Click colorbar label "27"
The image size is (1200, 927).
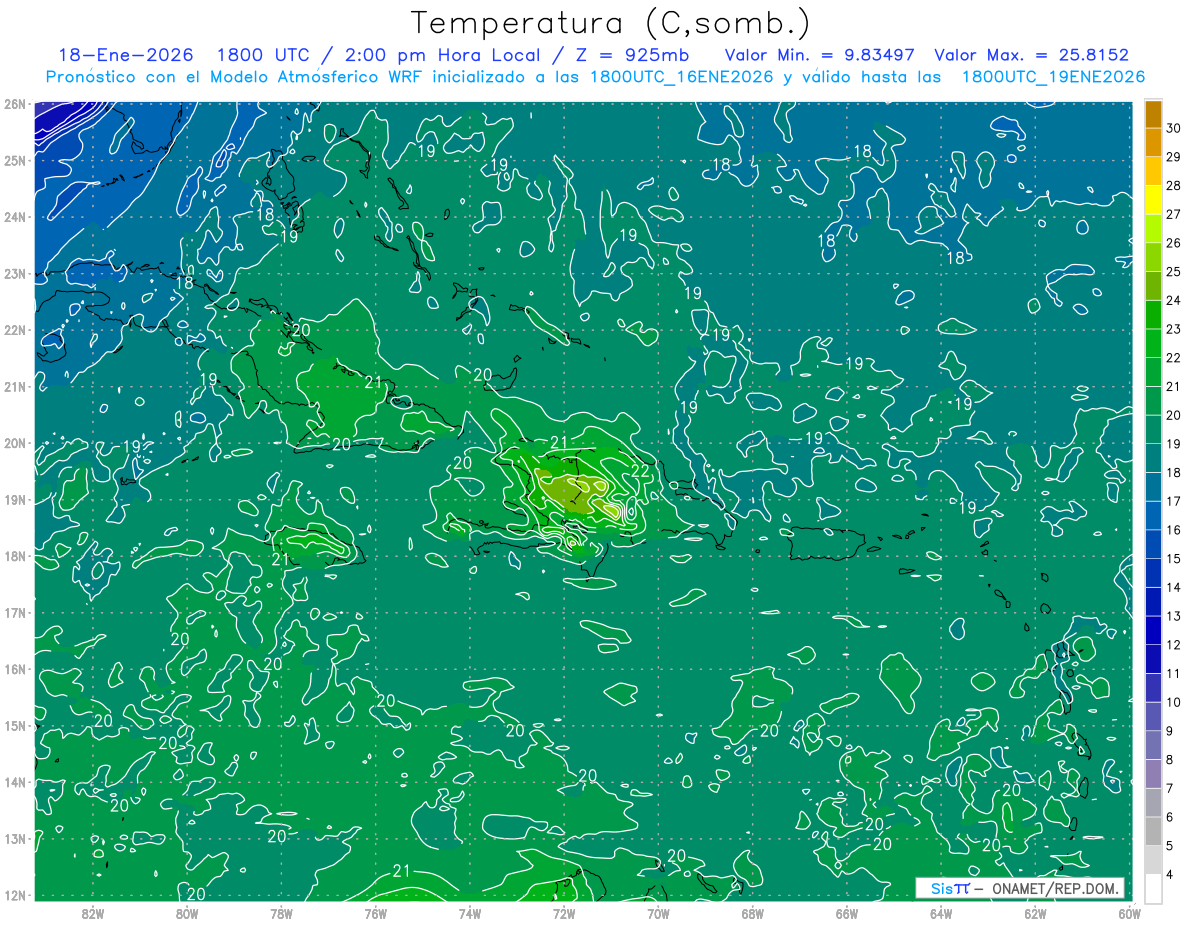pos(1174,214)
